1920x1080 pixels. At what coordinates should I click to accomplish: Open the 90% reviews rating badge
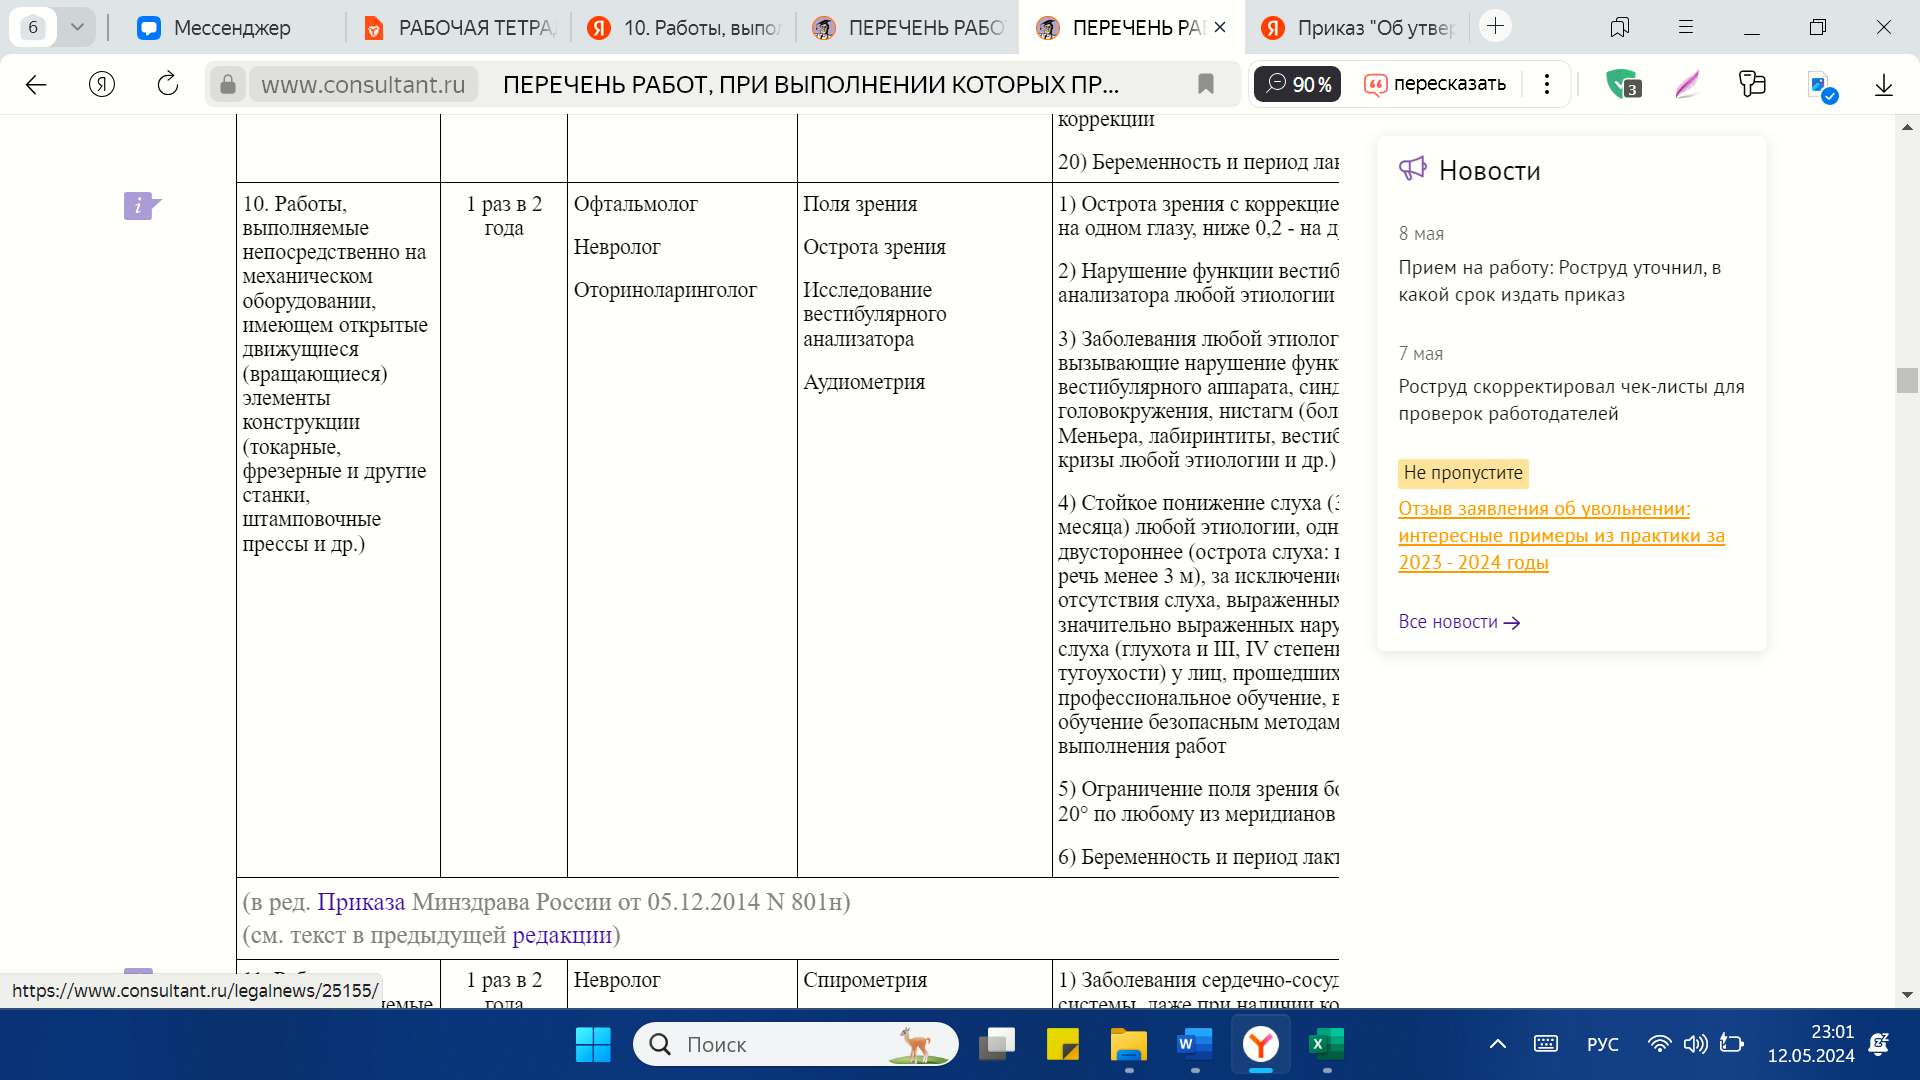coord(1297,85)
